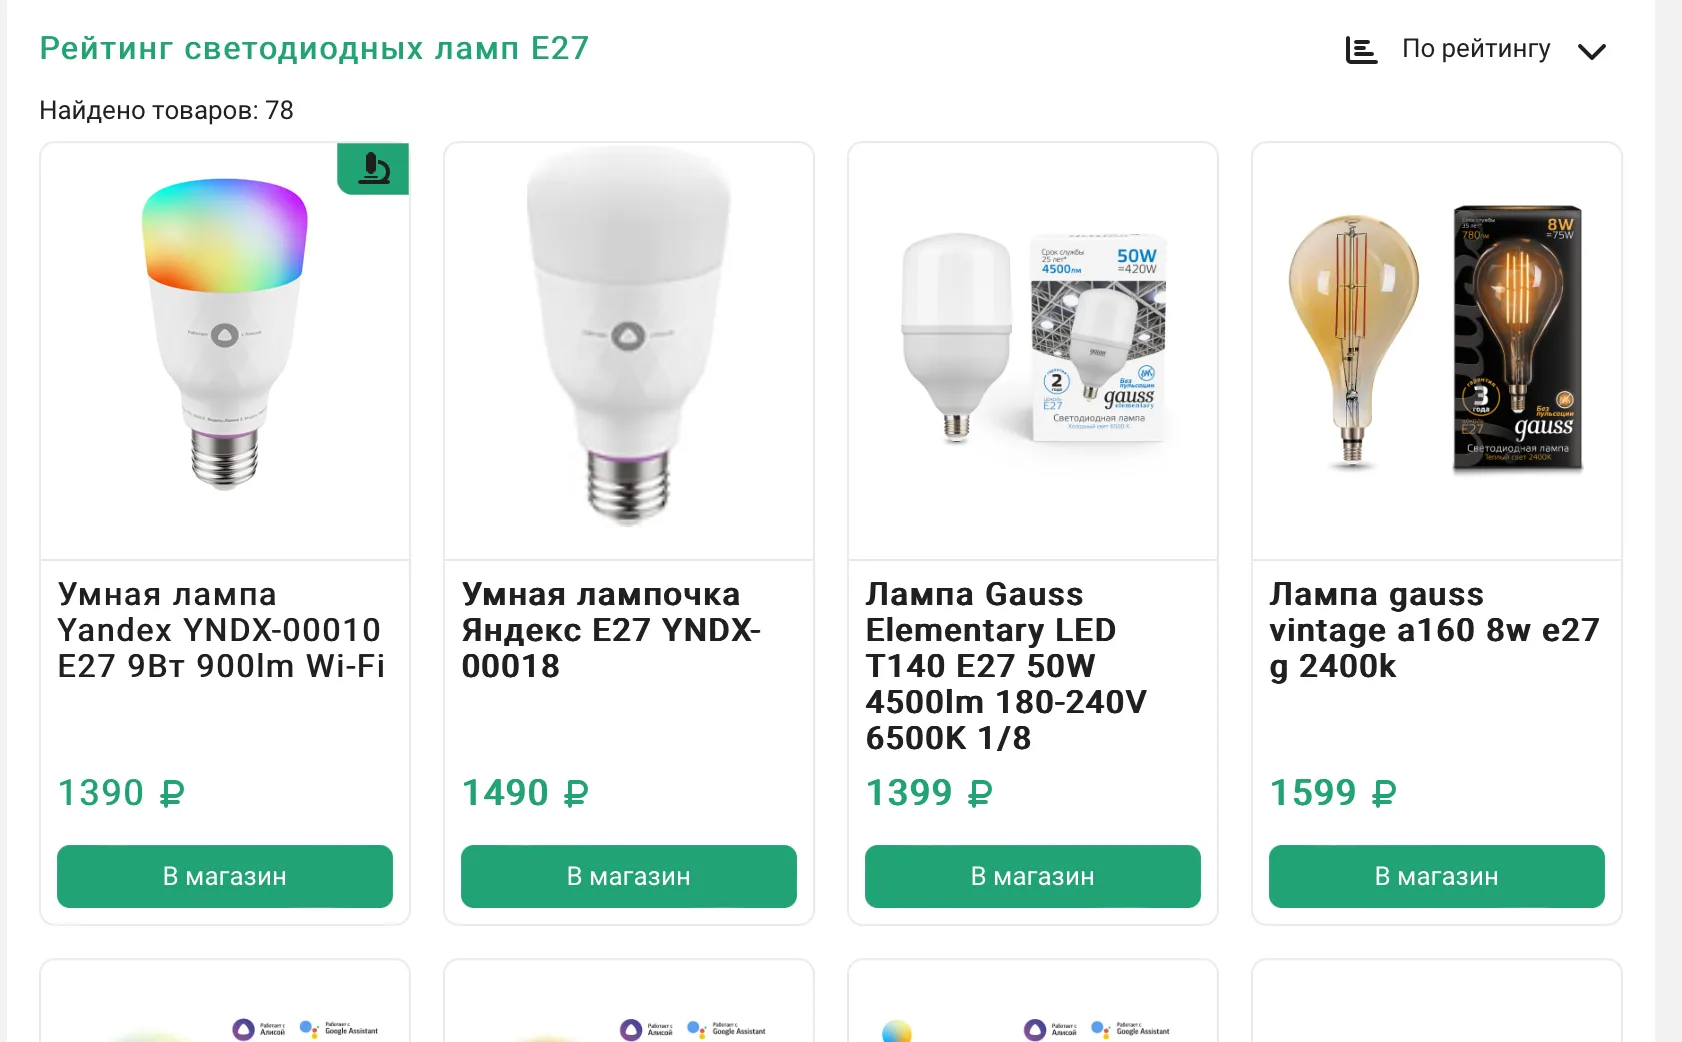This screenshot has height=1042, width=1682.
Task: Open the 'По рейтингу' sorting dropdown
Action: [x=1476, y=49]
